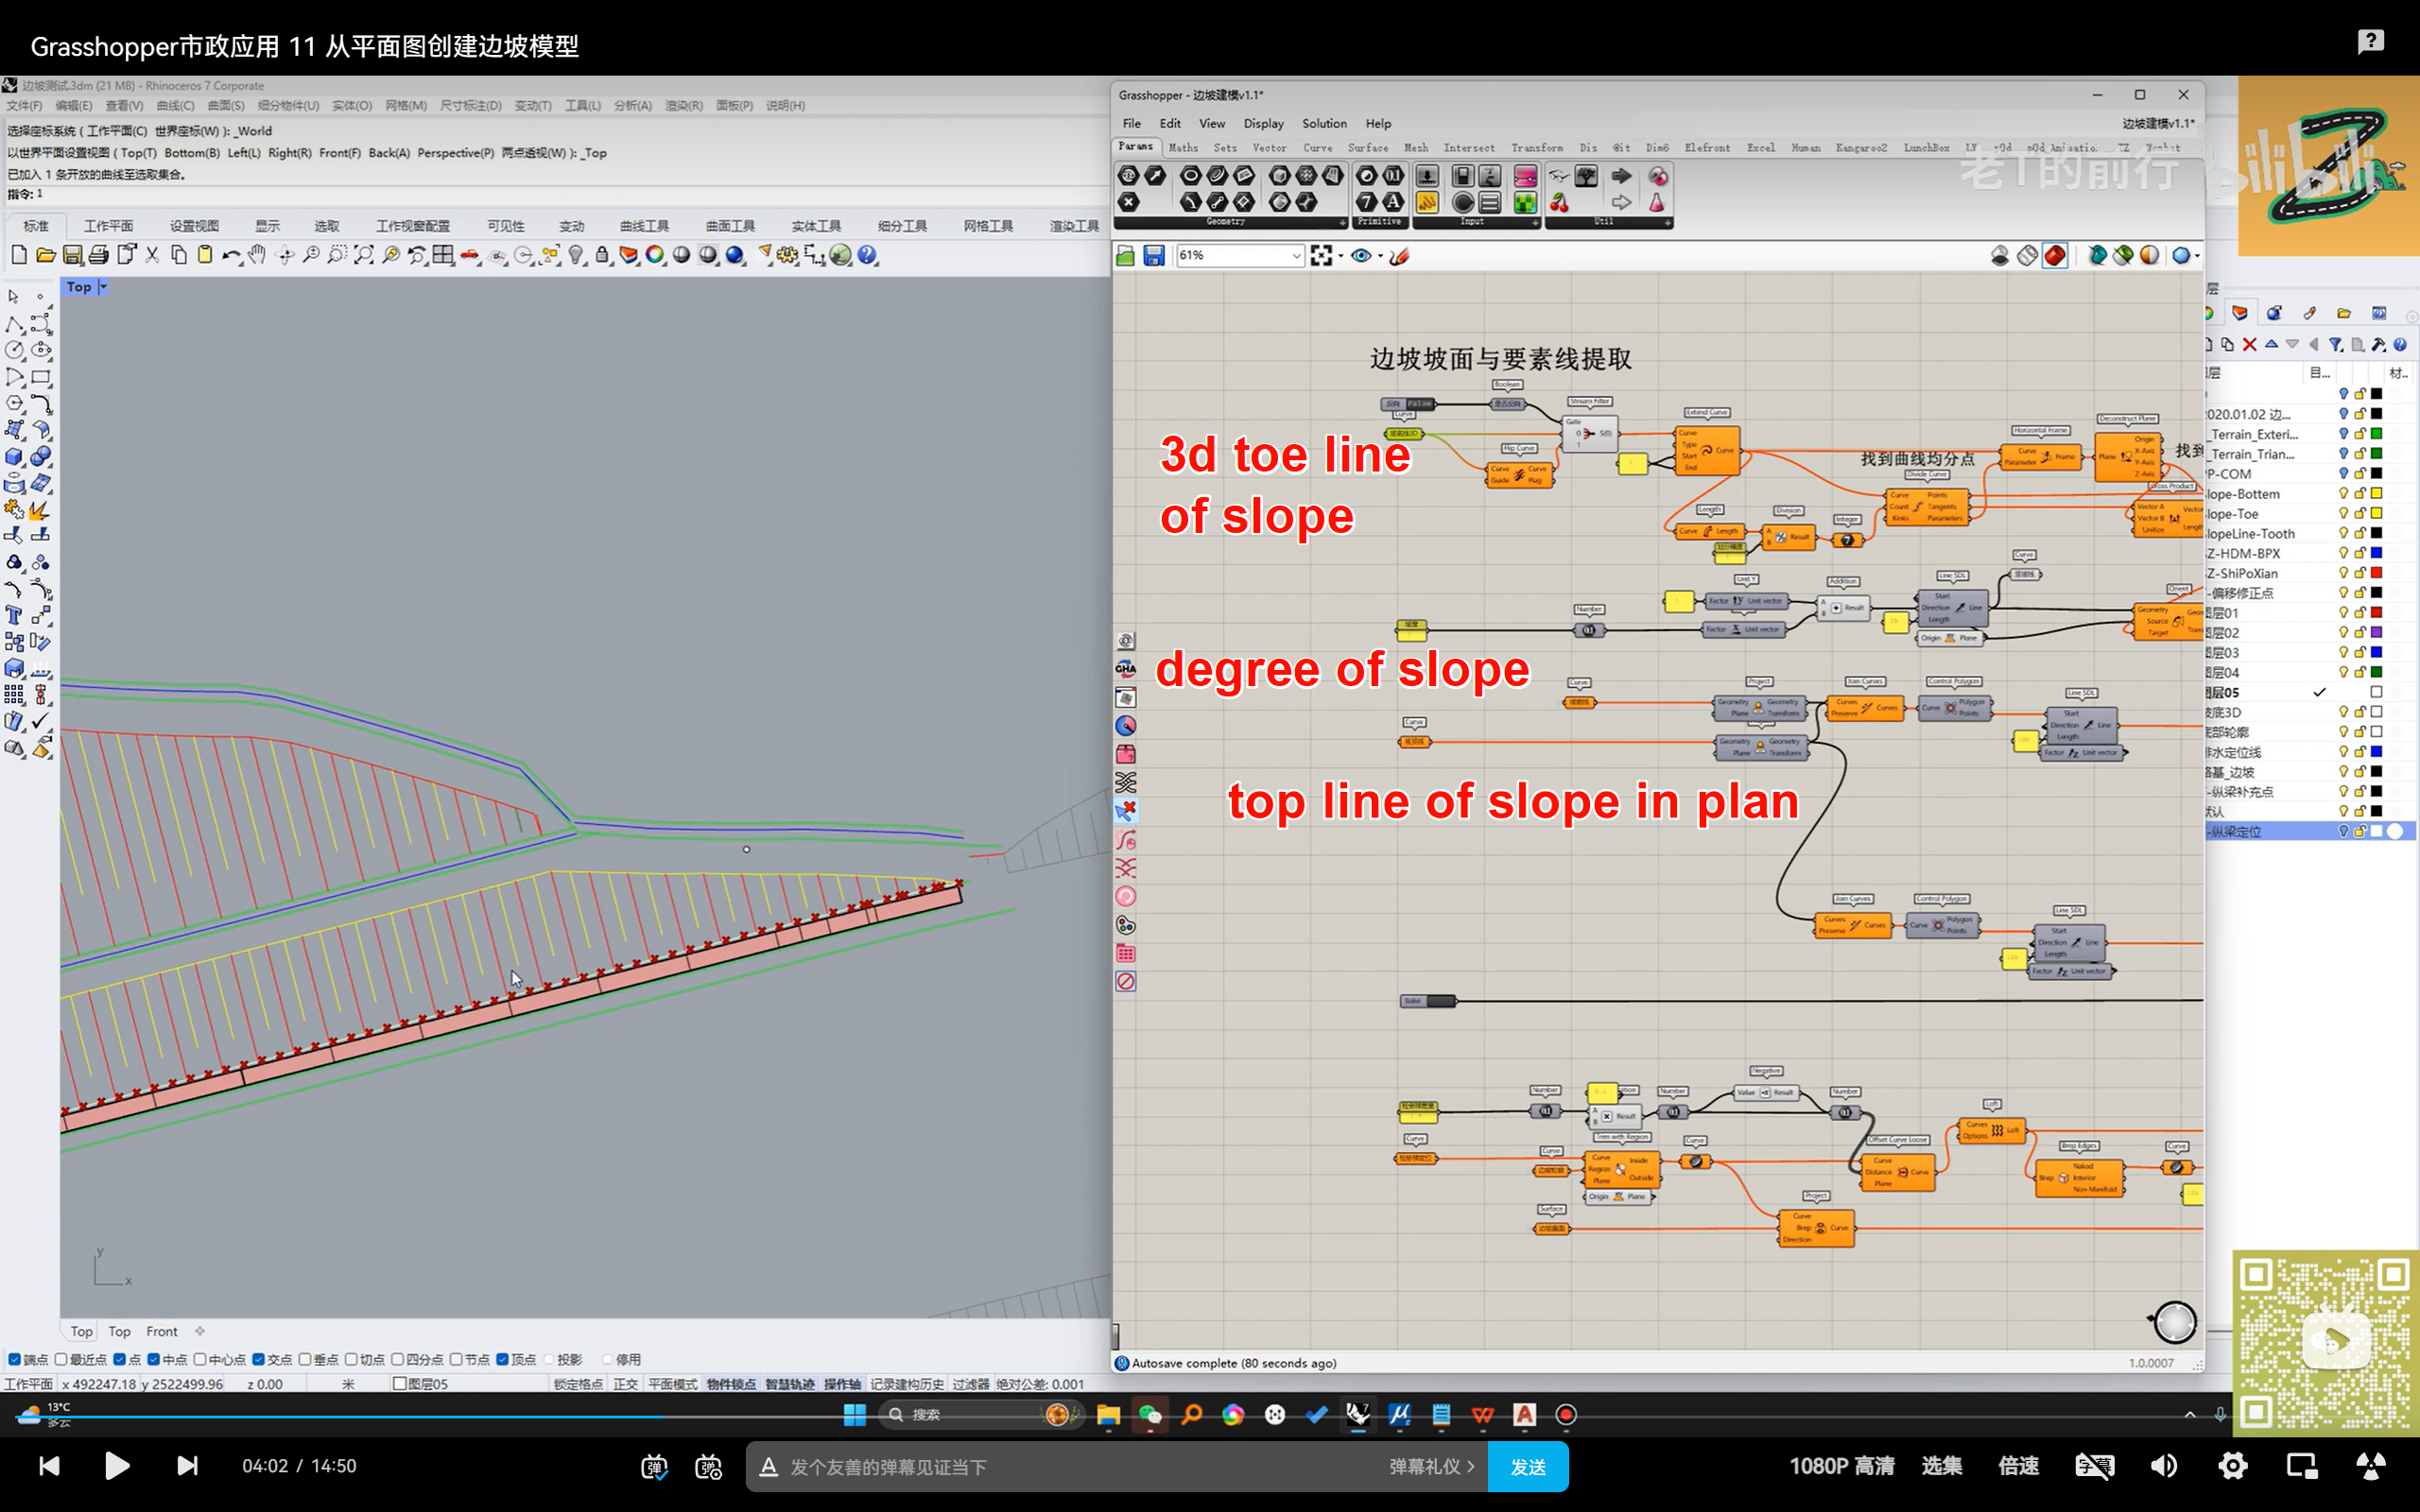This screenshot has width=2420, height=1512.
Task: Uncheck the 中点 object snap
Action: pyautogui.click(x=154, y=1359)
